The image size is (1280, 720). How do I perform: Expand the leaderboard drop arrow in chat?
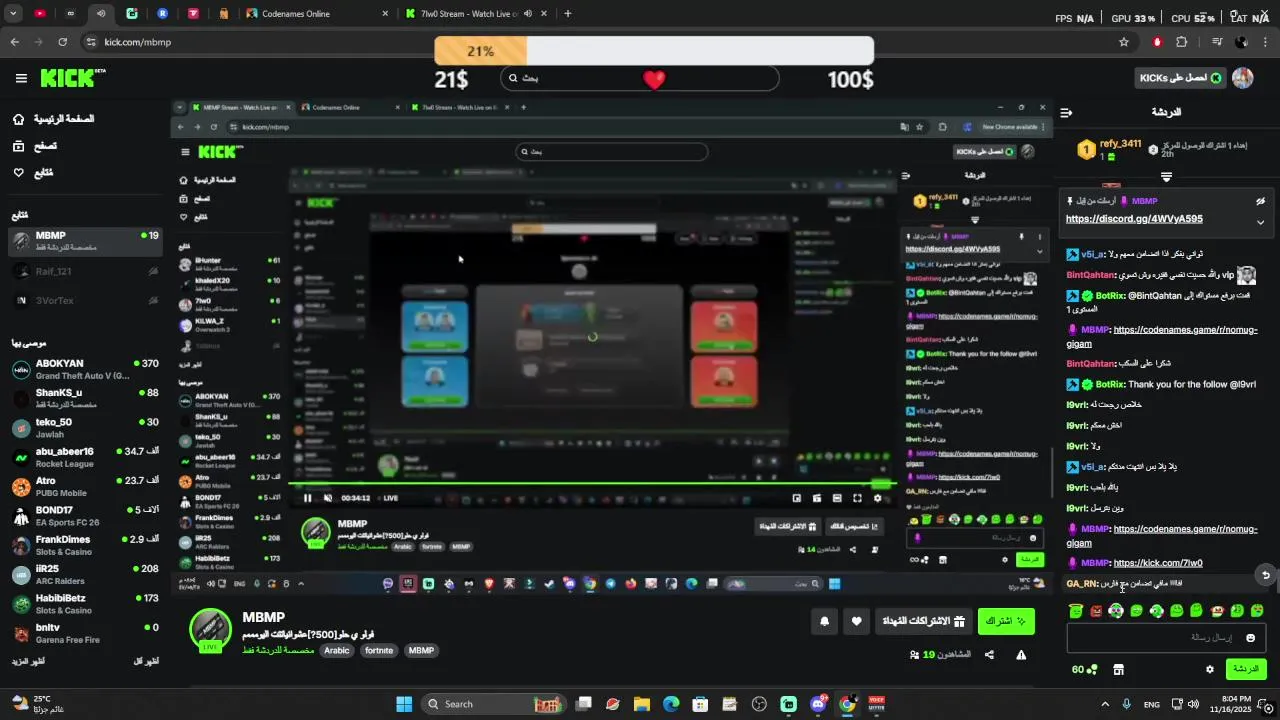pyautogui.click(x=1166, y=177)
